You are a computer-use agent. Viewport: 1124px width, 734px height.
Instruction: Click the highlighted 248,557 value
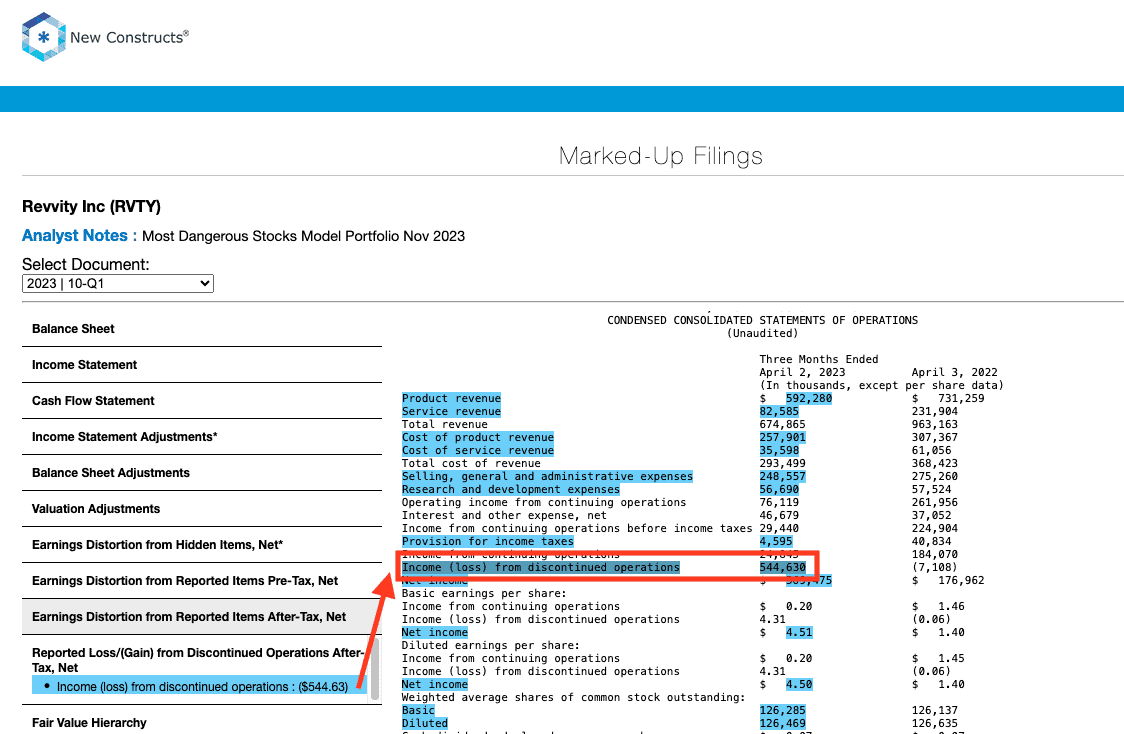click(x=782, y=476)
